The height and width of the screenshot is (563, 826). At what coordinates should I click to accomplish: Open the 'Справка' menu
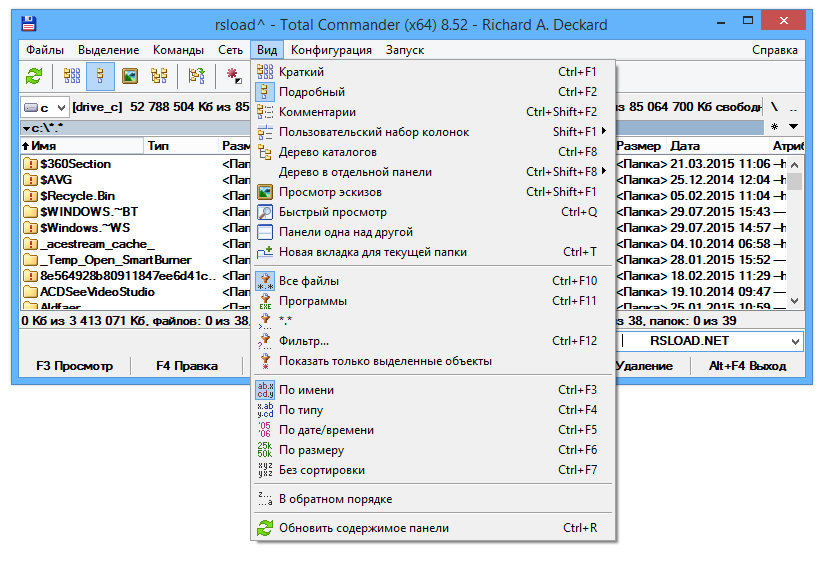point(774,50)
